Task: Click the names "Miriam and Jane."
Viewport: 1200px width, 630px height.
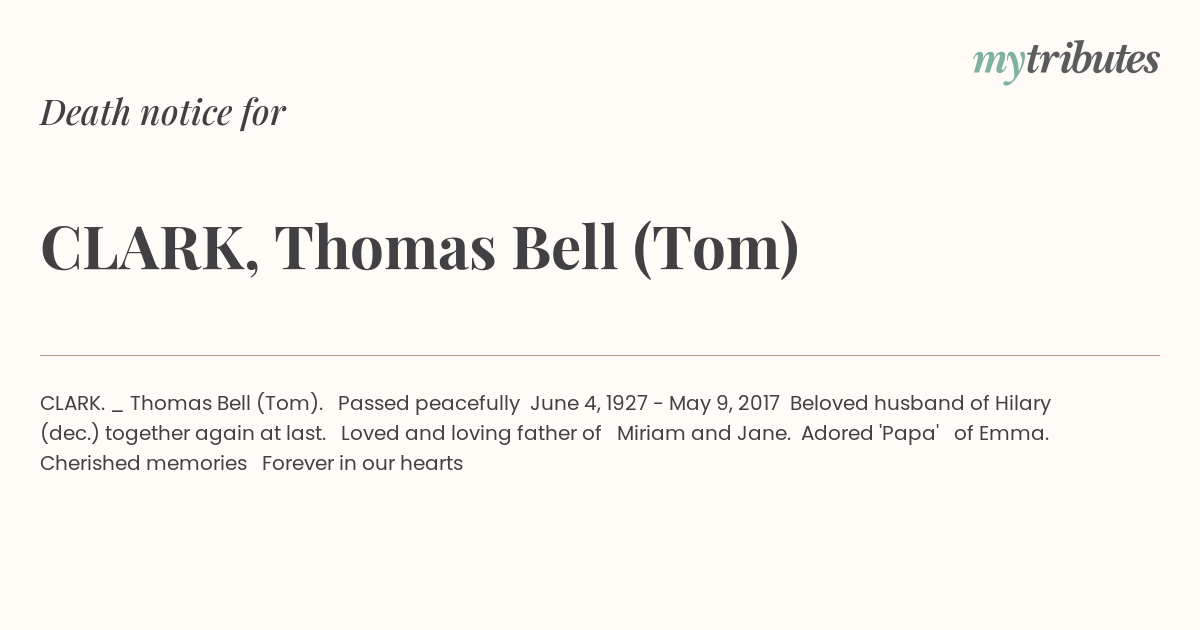Action: click(704, 434)
